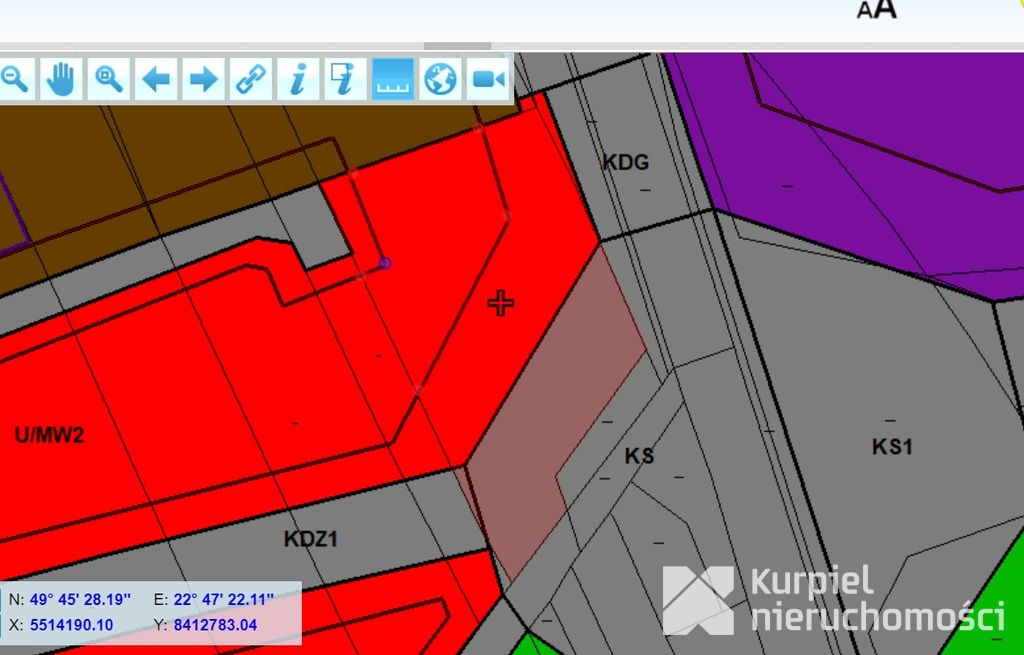Click the KDZ1 road label
This screenshot has height=655, width=1024.
click(x=311, y=539)
